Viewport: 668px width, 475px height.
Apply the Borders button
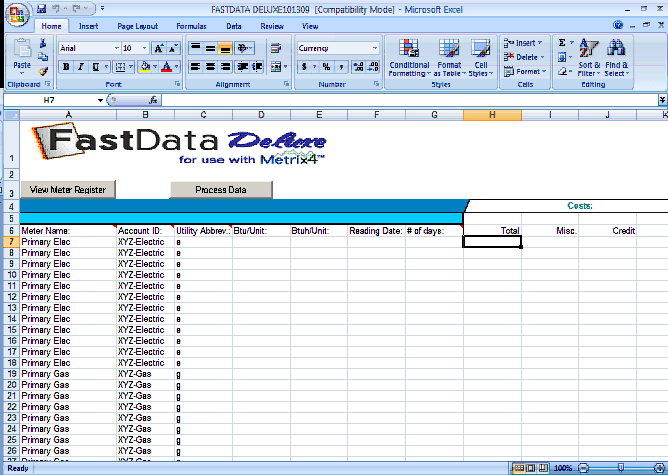[121, 67]
